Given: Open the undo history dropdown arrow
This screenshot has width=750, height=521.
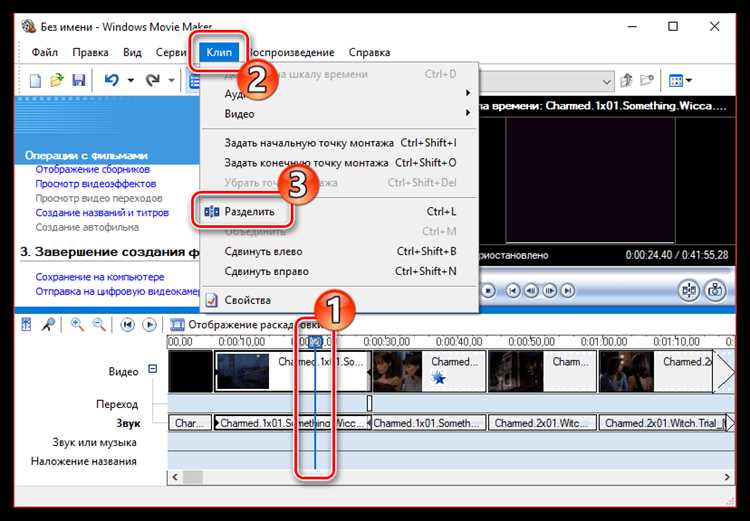Looking at the screenshot, I should pos(131,80).
